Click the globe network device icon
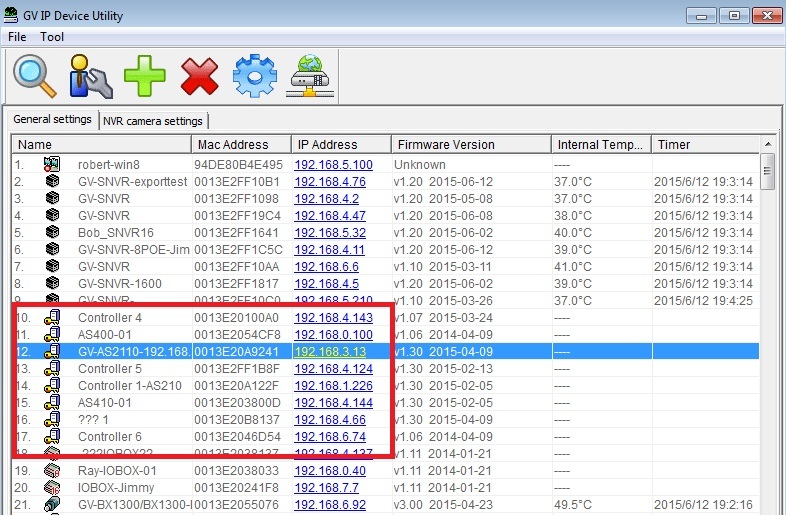The image size is (786, 515). tap(310, 76)
